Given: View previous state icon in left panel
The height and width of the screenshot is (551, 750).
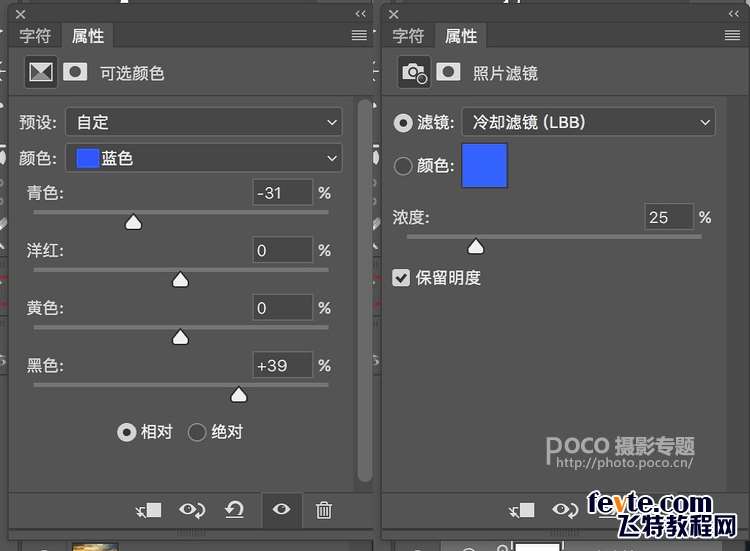Looking at the screenshot, I should pos(192,510).
